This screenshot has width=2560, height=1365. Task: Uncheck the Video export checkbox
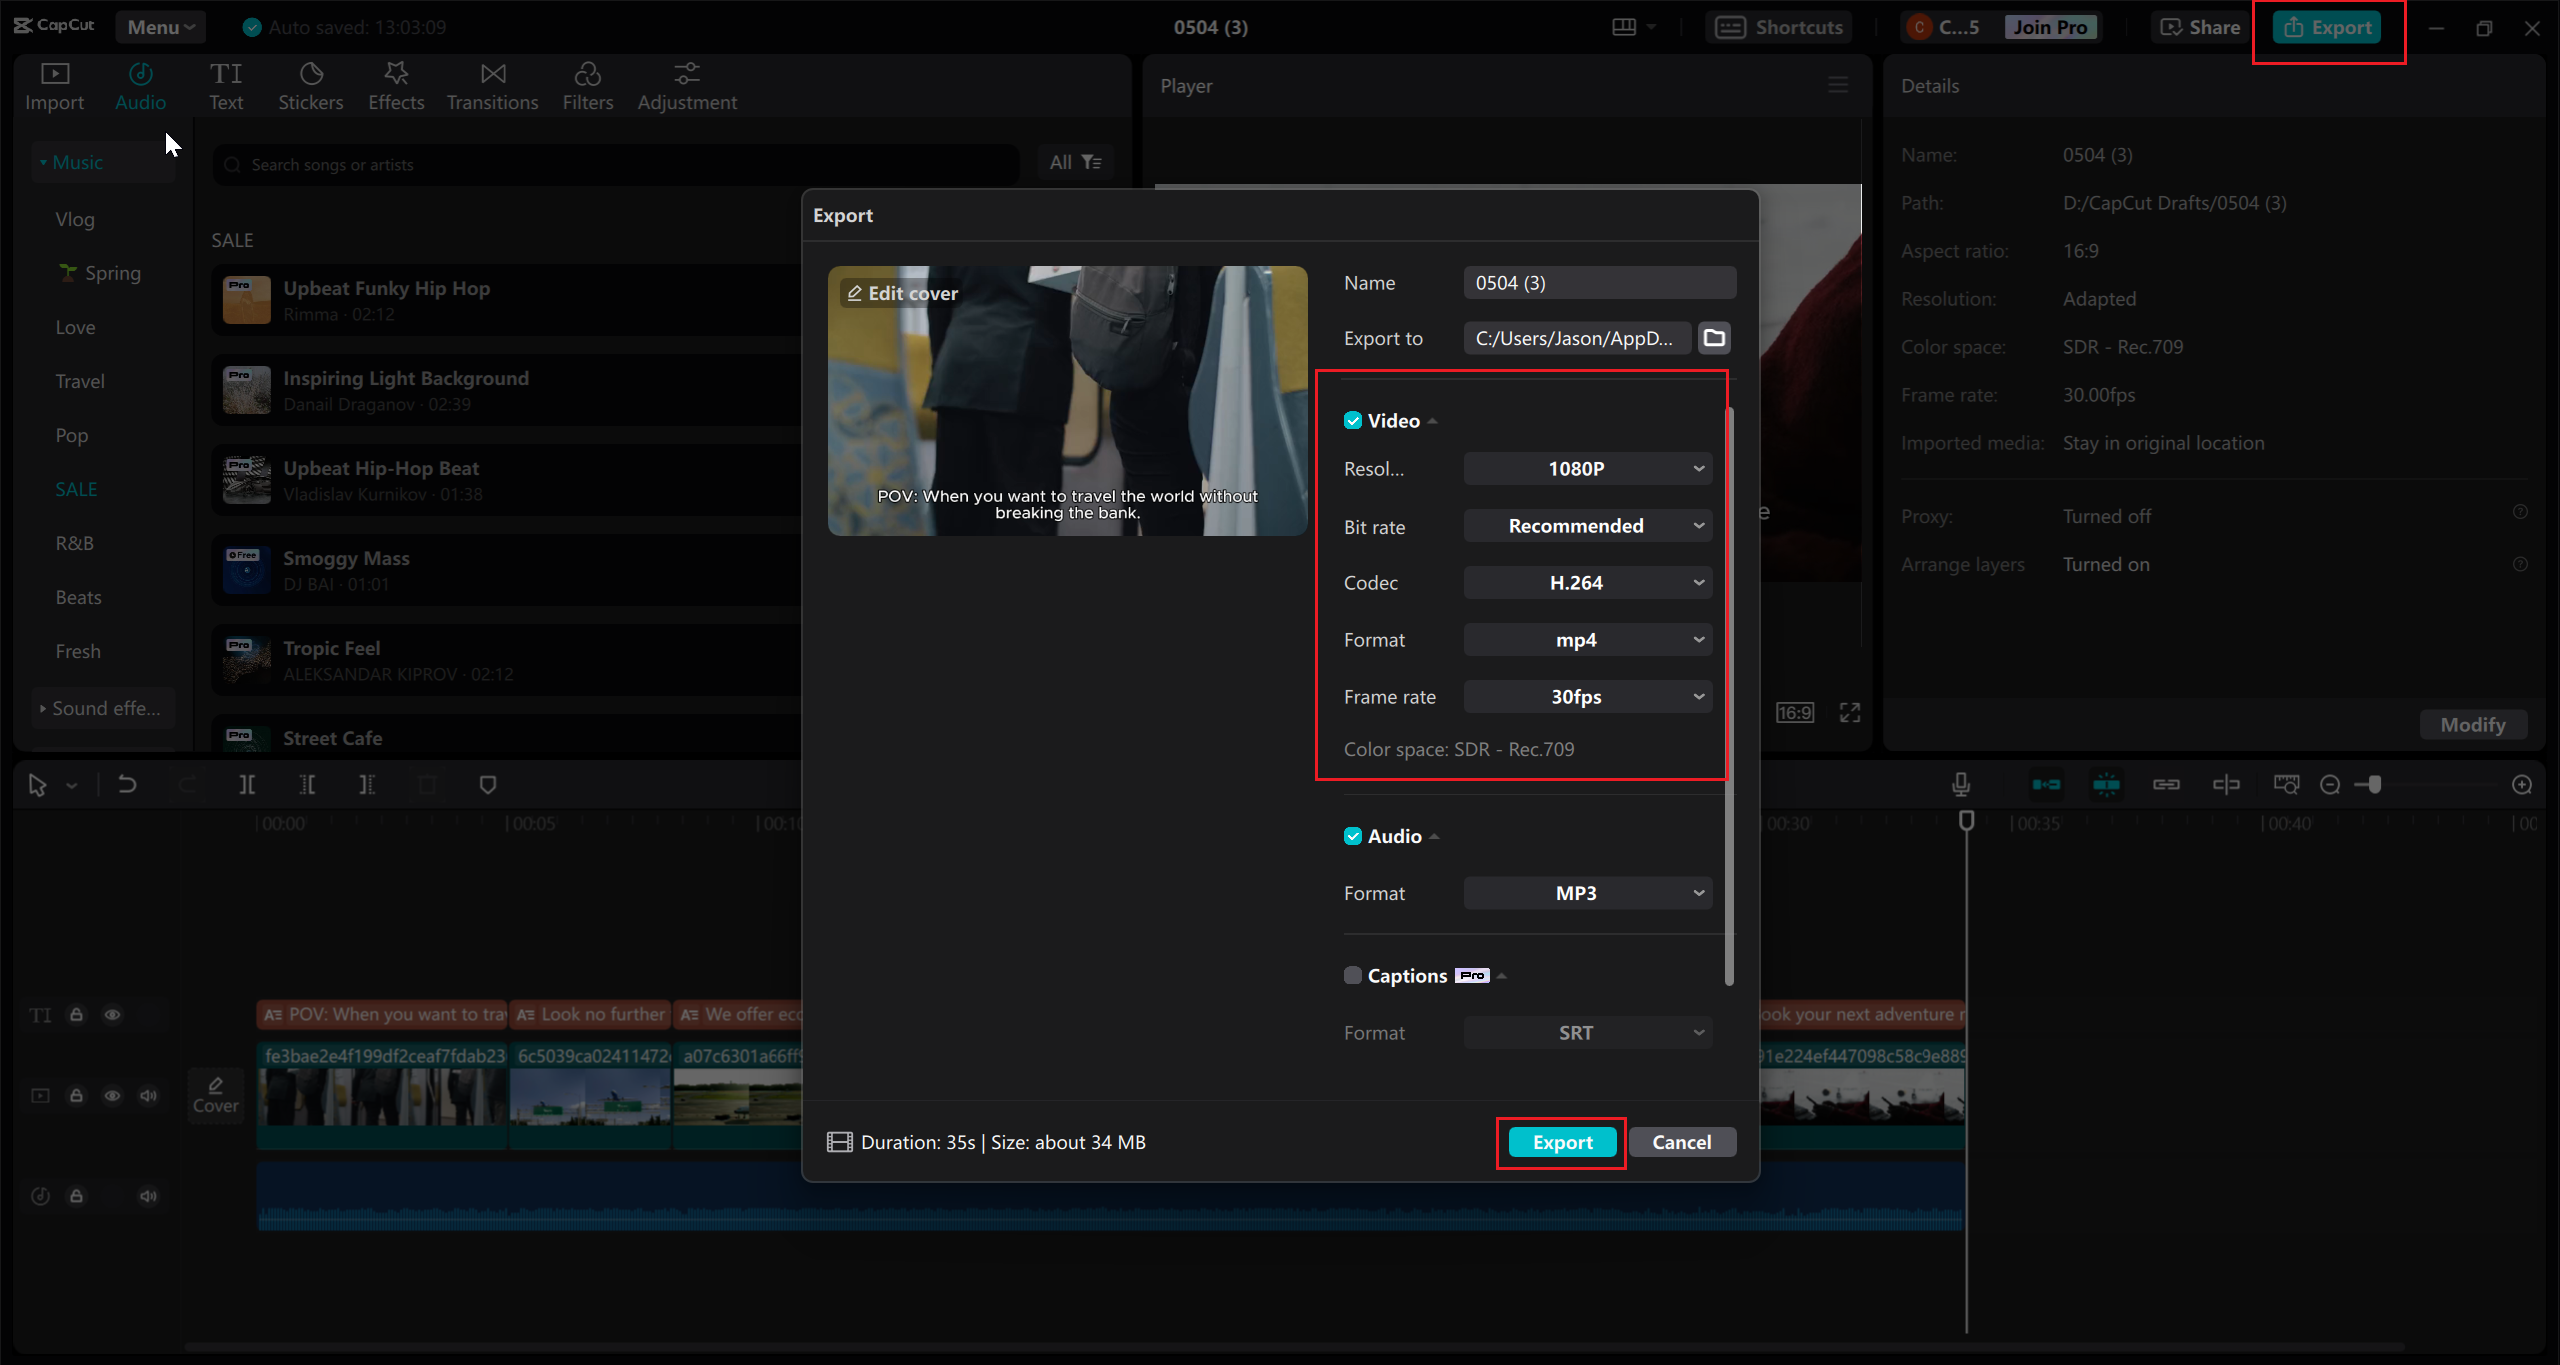point(1353,421)
